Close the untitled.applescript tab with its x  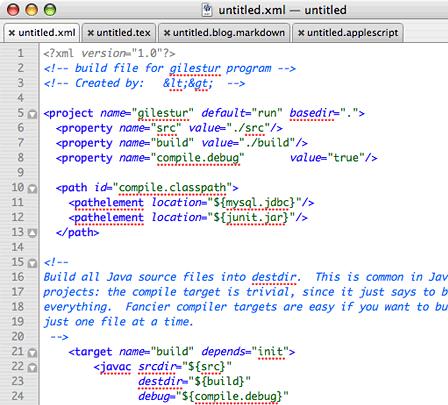(x=301, y=33)
